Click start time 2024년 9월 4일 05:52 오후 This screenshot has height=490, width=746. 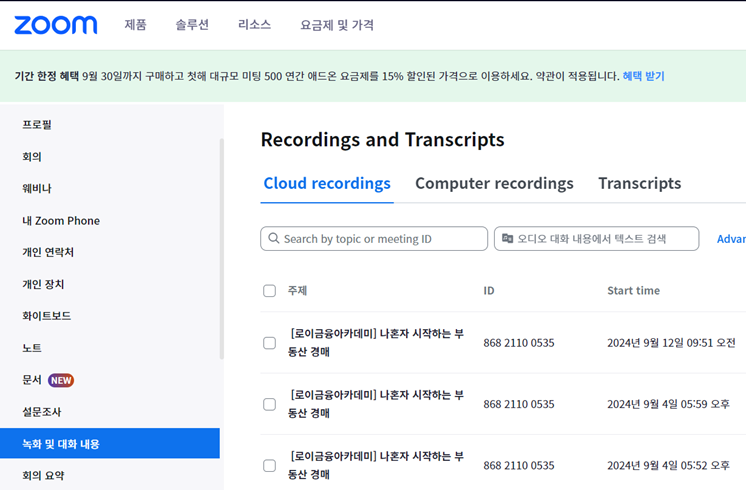pos(668,466)
